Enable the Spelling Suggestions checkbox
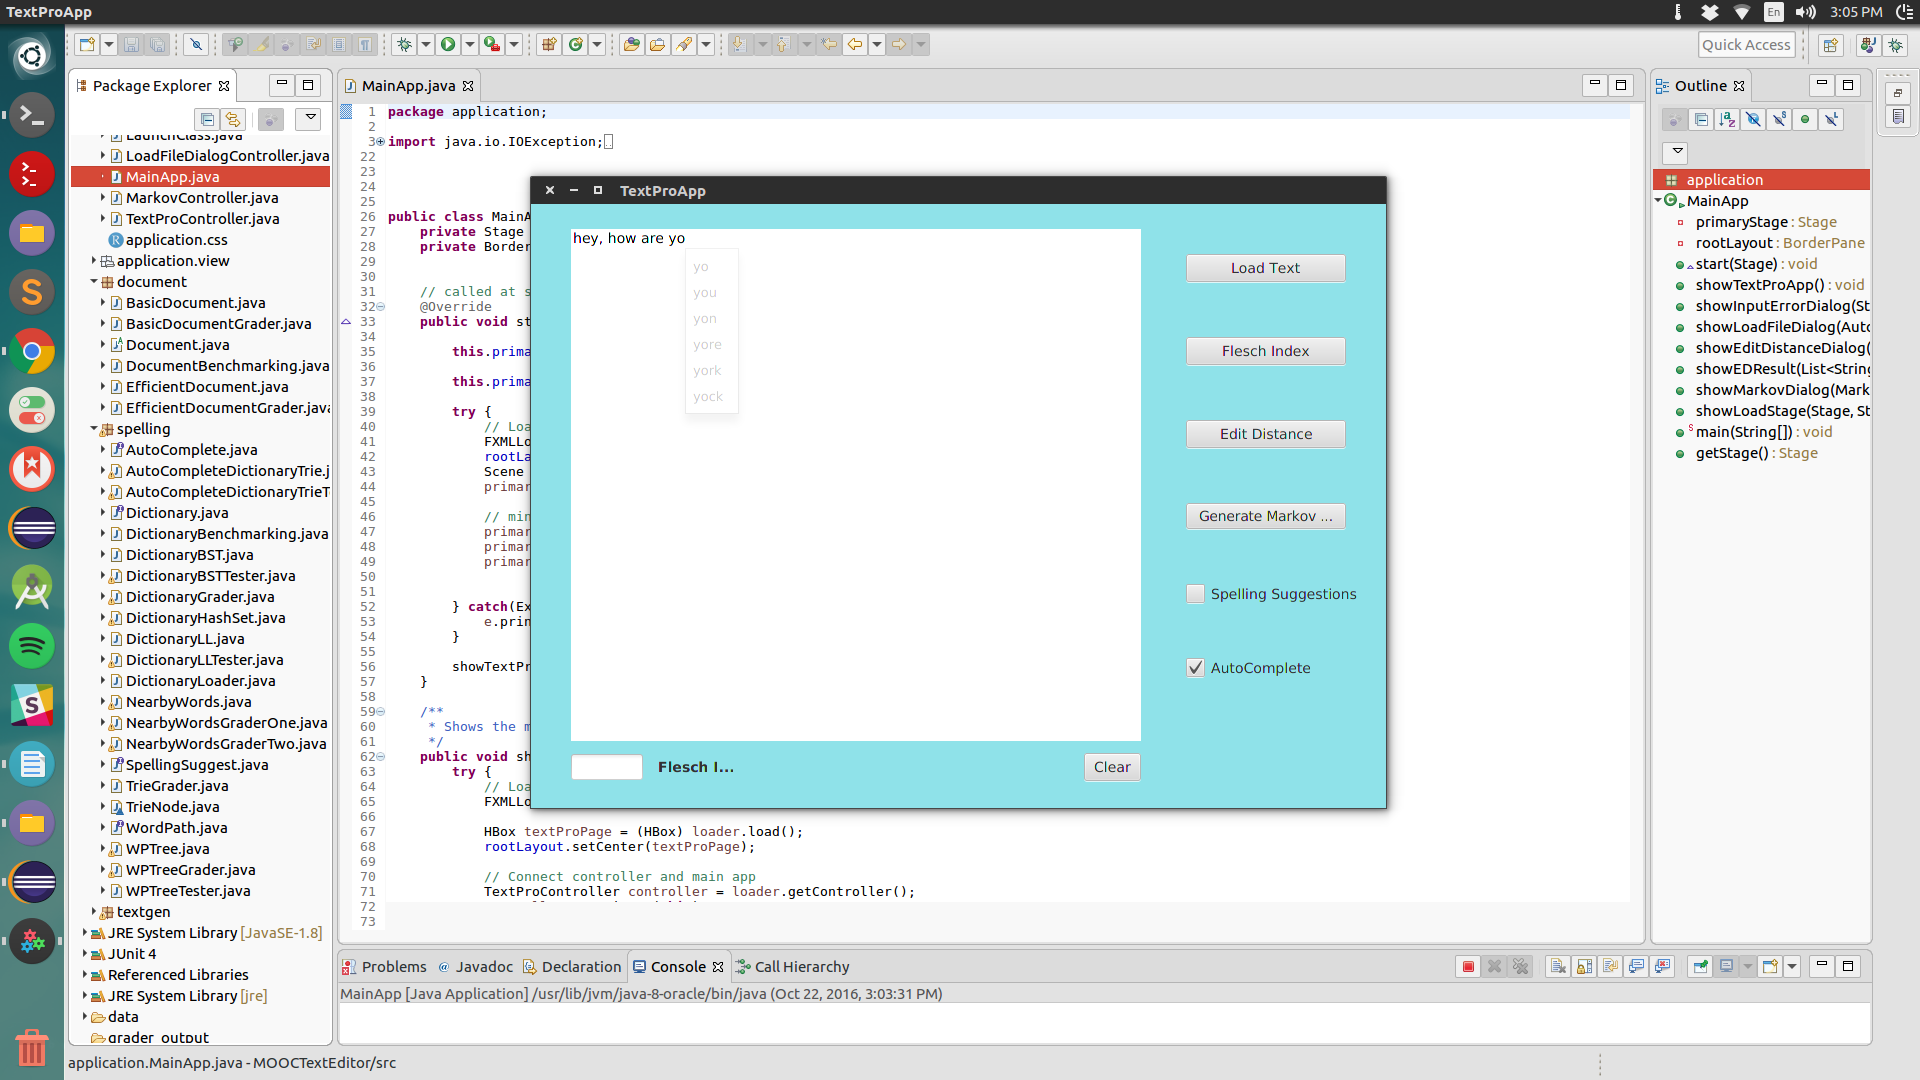 pyautogui.click(x=1195, y=594)
